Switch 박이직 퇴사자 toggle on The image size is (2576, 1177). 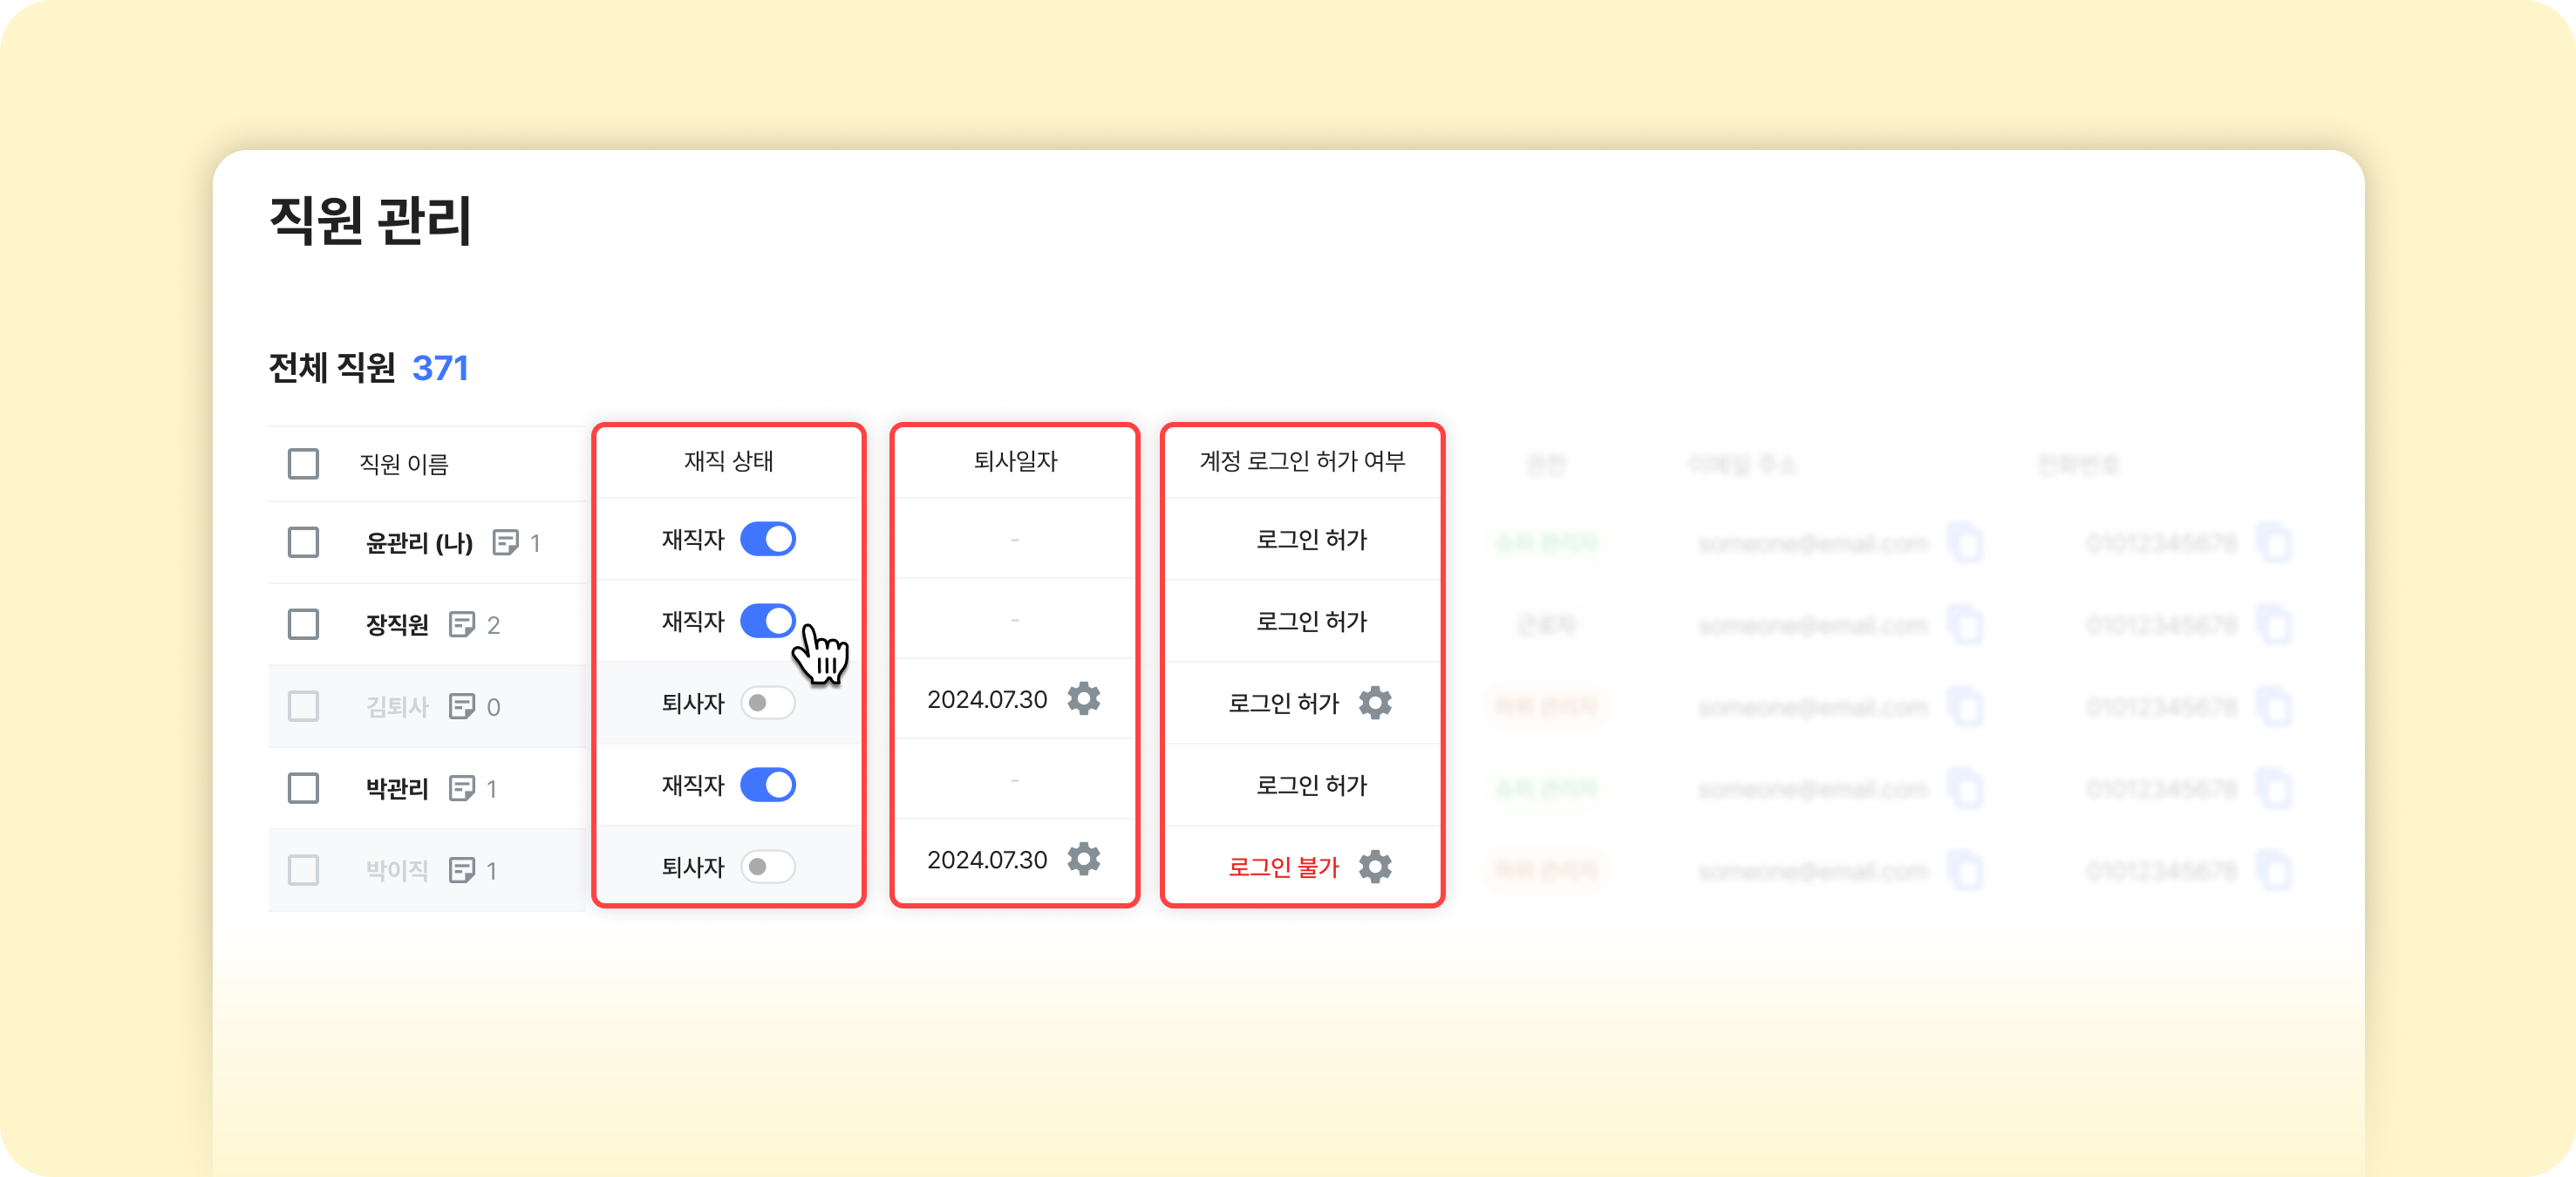(767, 867)
